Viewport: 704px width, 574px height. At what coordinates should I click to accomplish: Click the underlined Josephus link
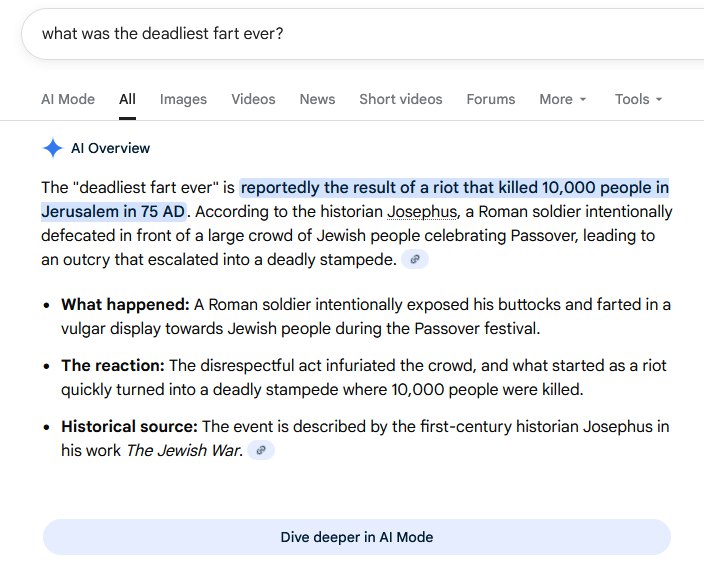[422, 212]
